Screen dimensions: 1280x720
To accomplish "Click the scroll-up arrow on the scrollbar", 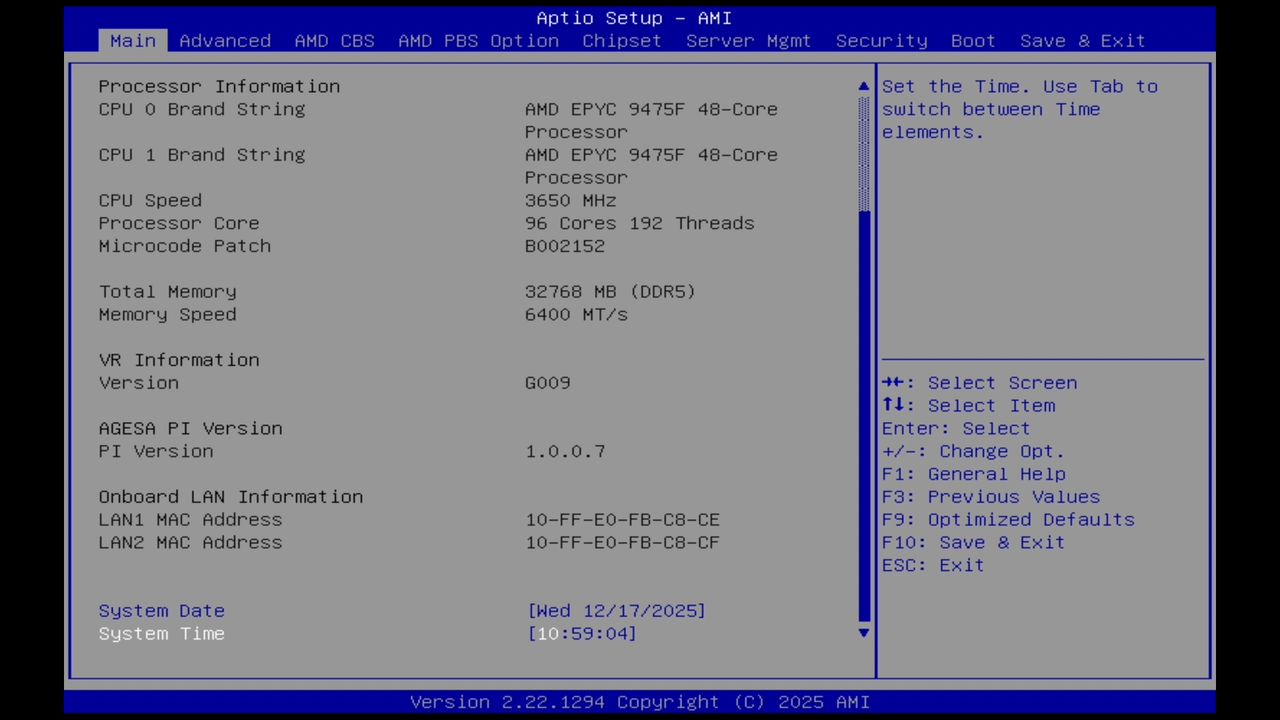I will (863, 86).
